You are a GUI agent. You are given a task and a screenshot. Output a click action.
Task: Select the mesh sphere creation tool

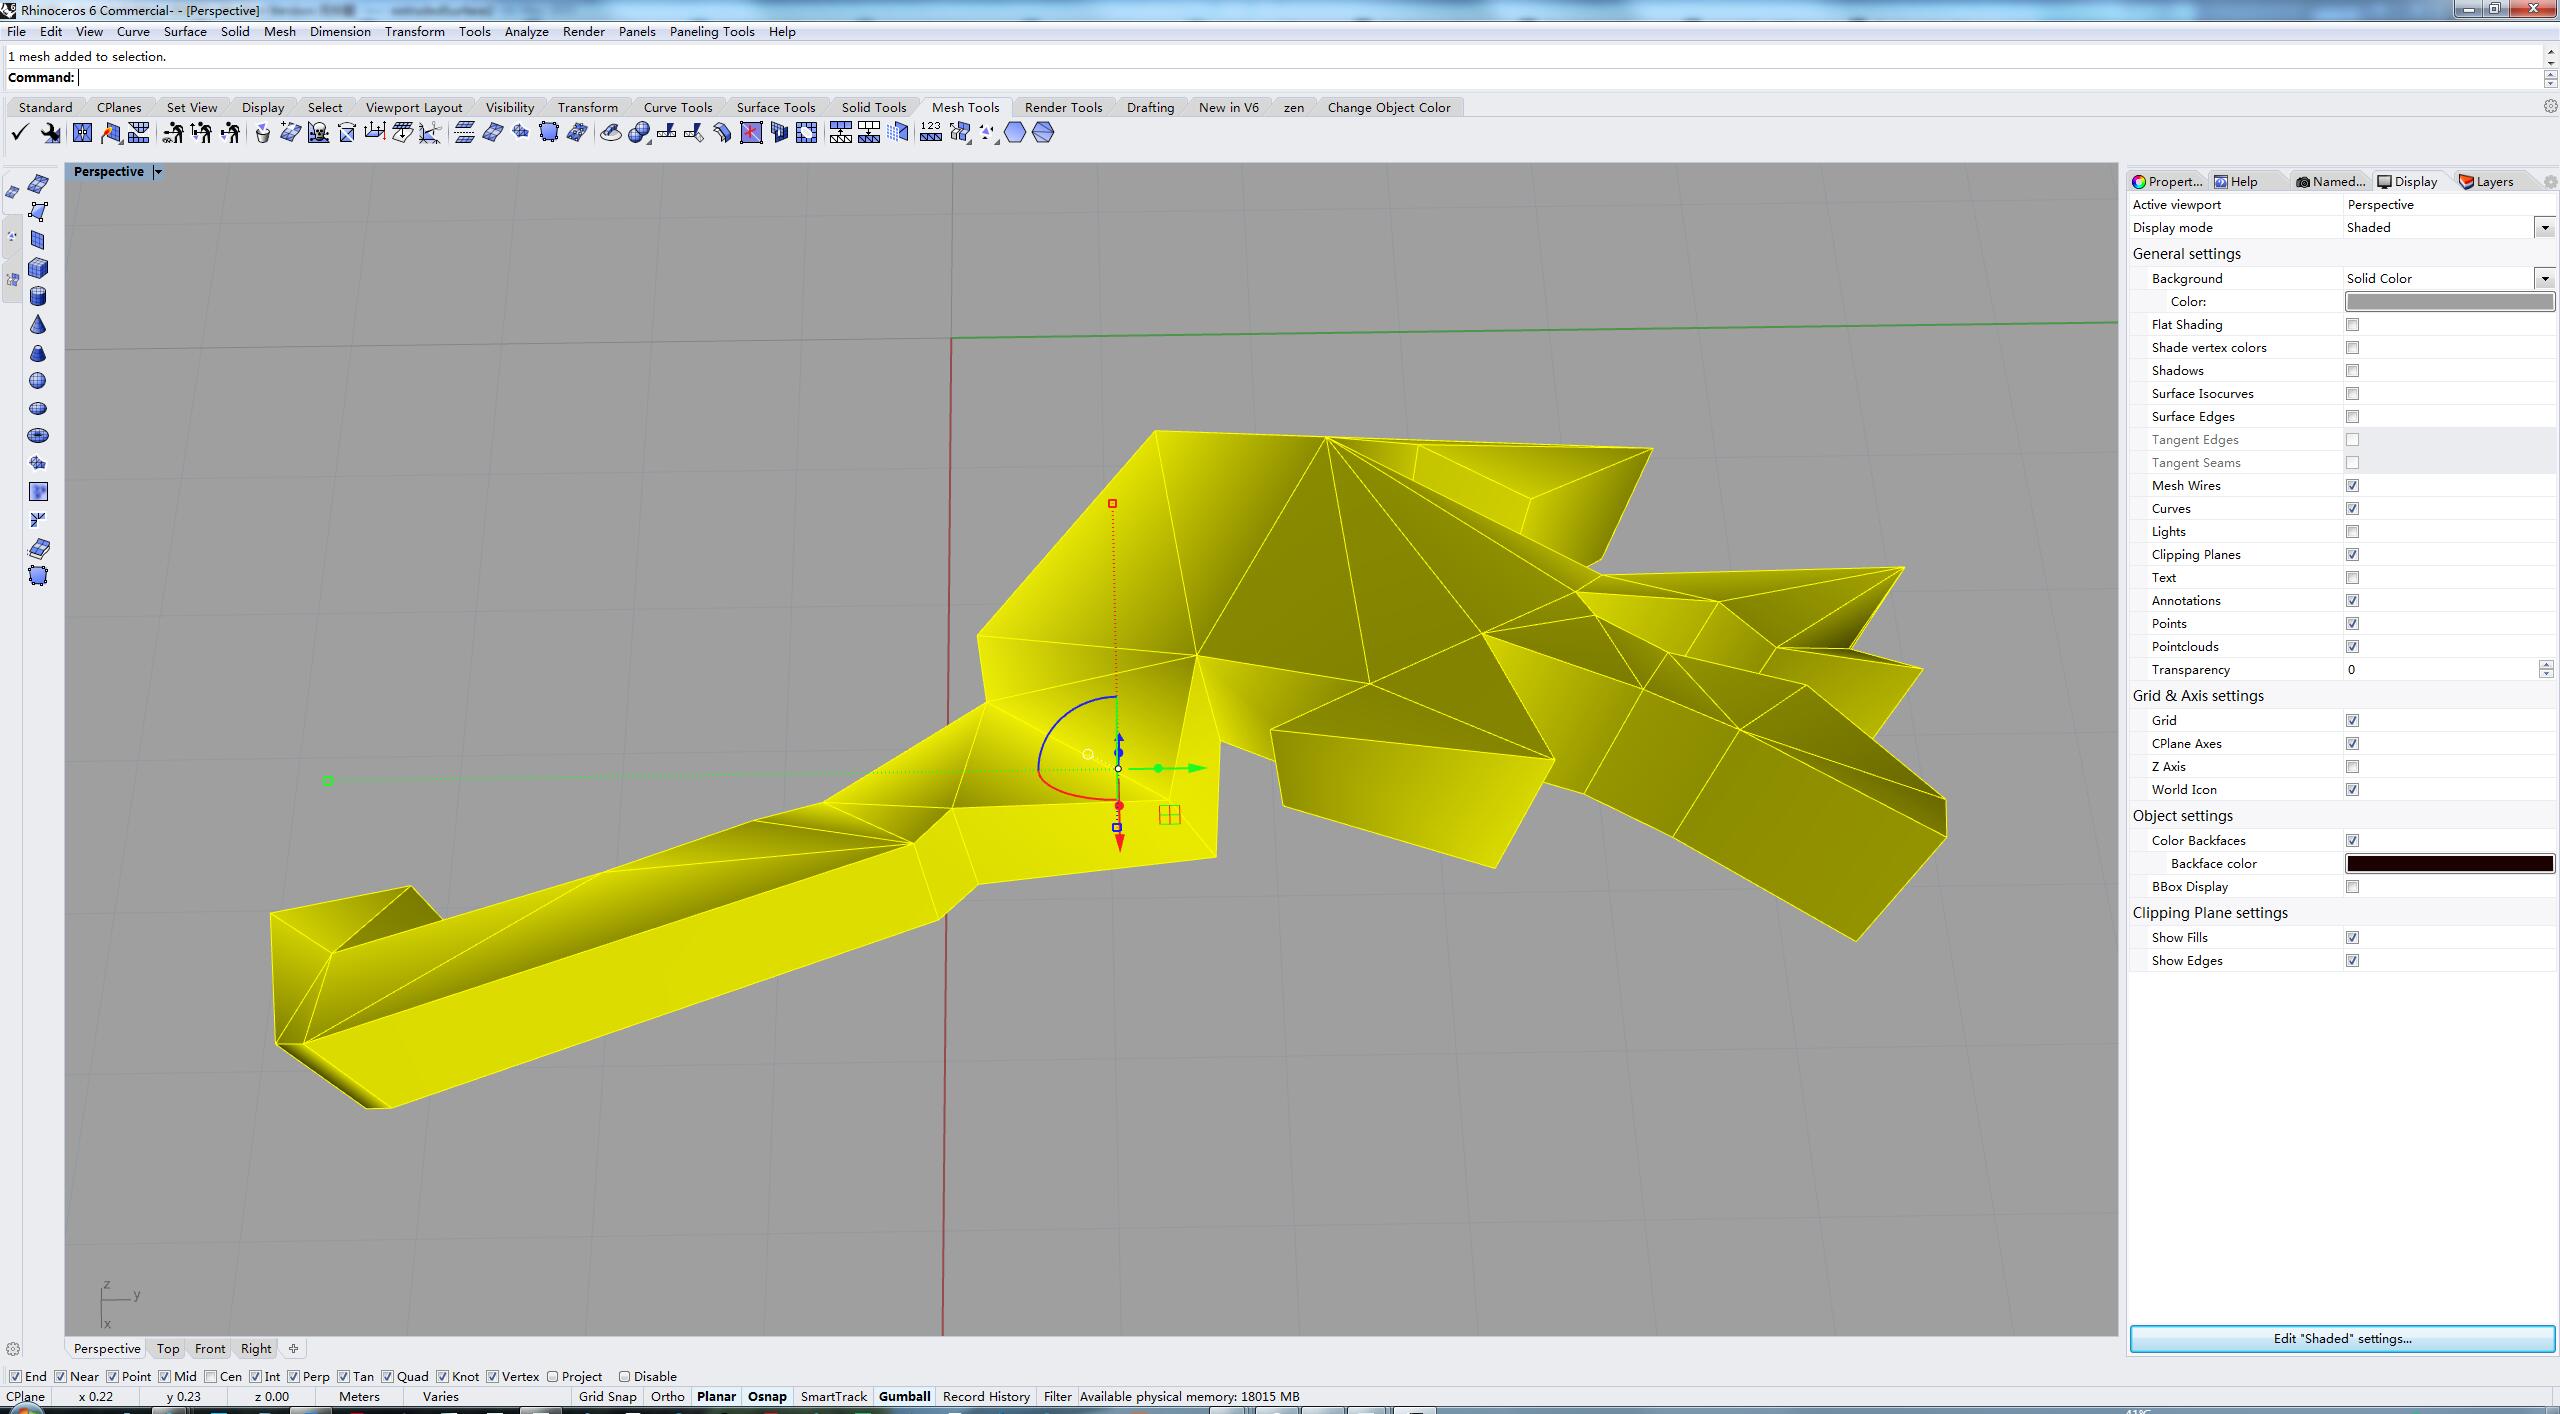pos(38,380)
